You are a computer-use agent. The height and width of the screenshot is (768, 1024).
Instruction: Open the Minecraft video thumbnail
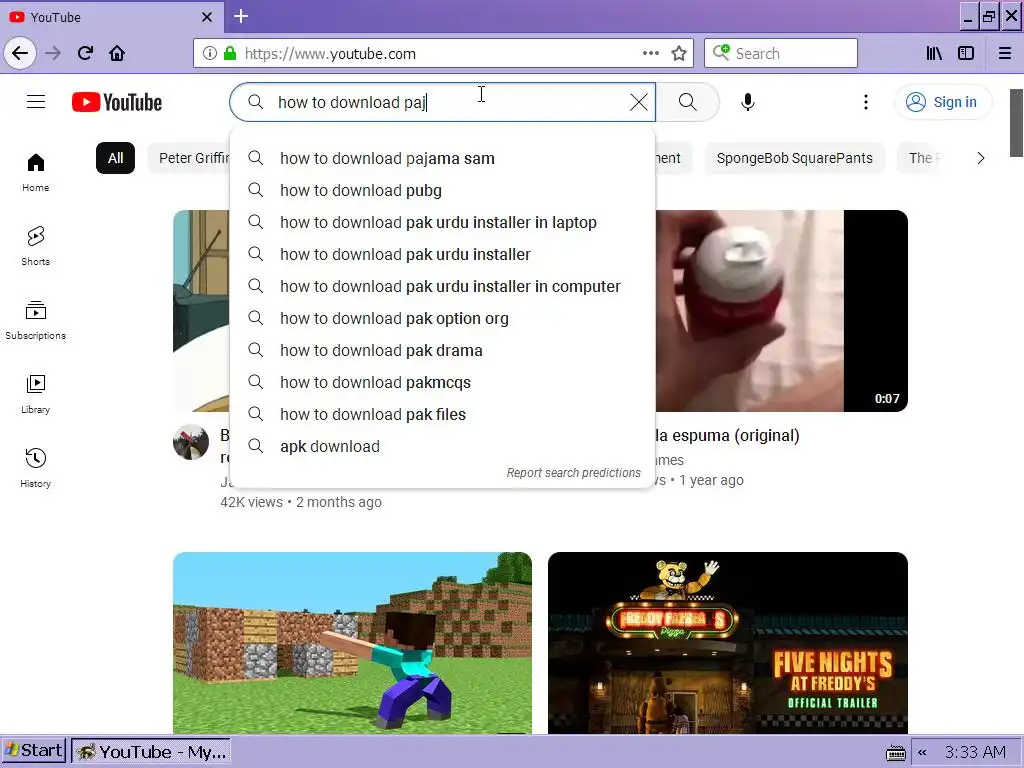(353, 643)
